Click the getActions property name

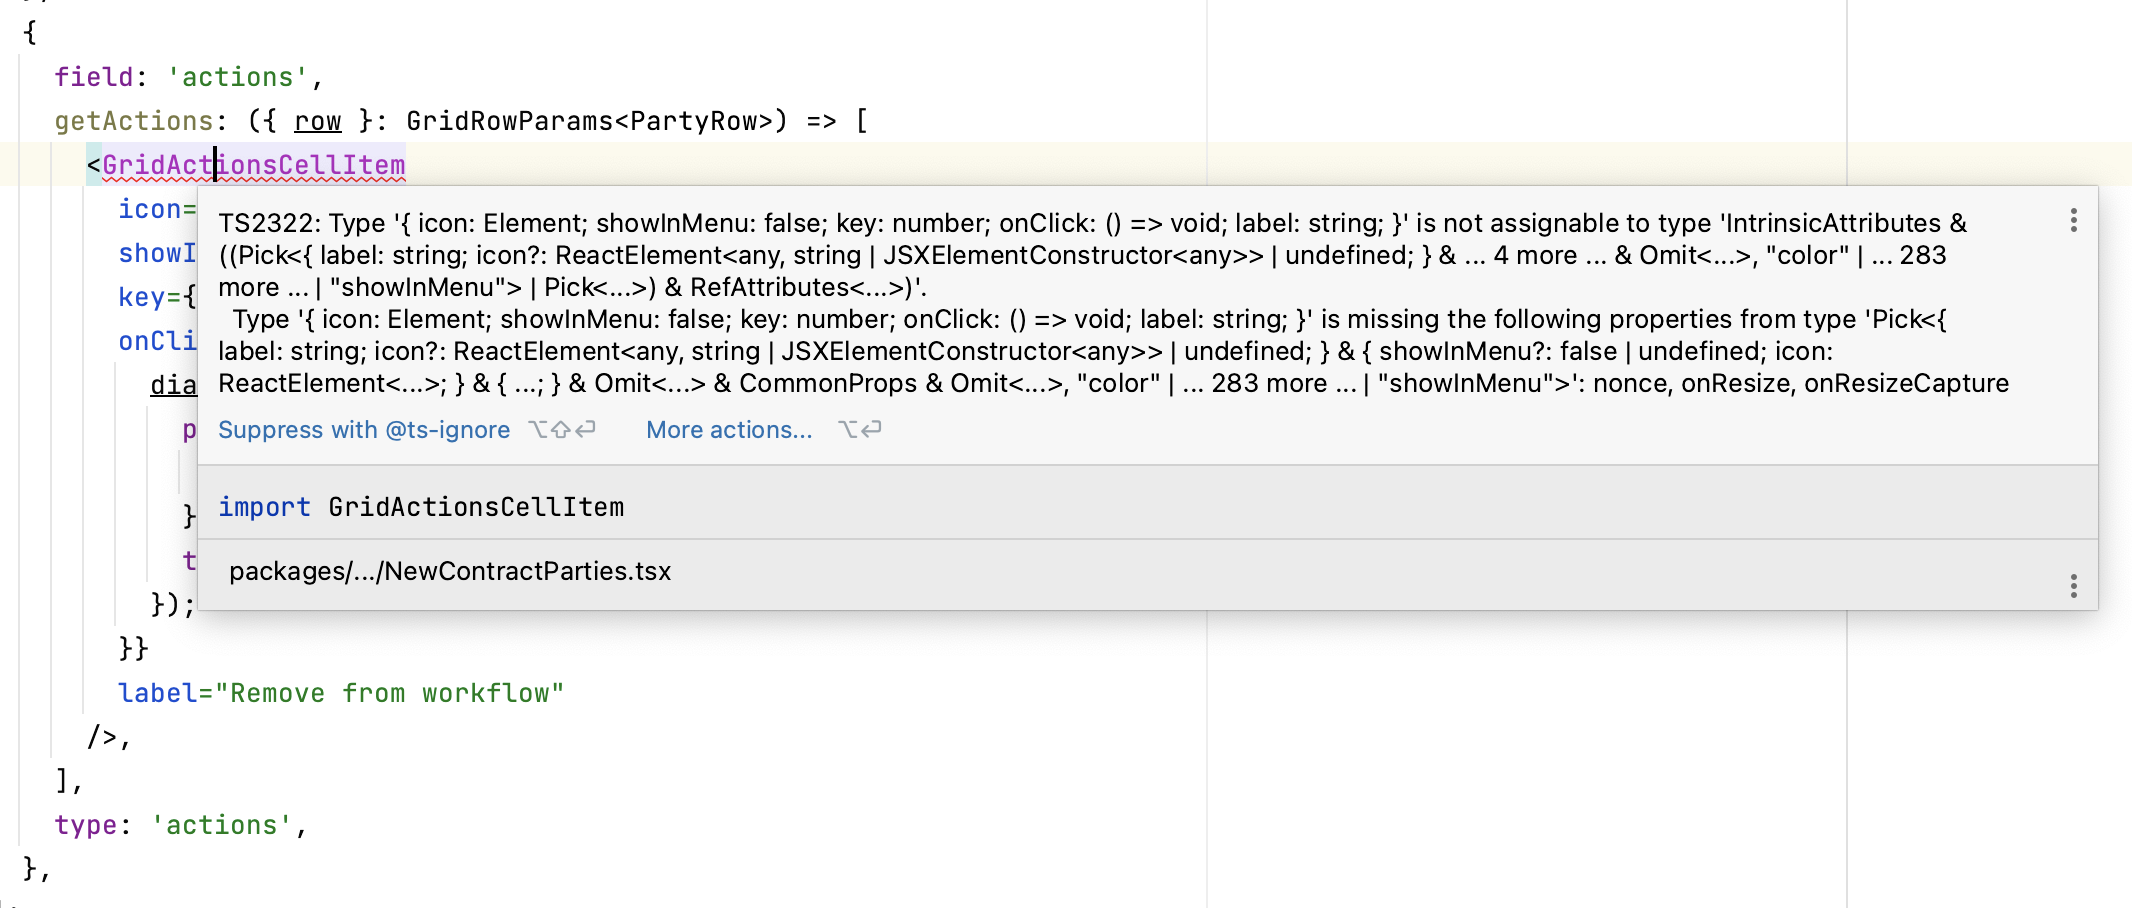coord(136,121)
